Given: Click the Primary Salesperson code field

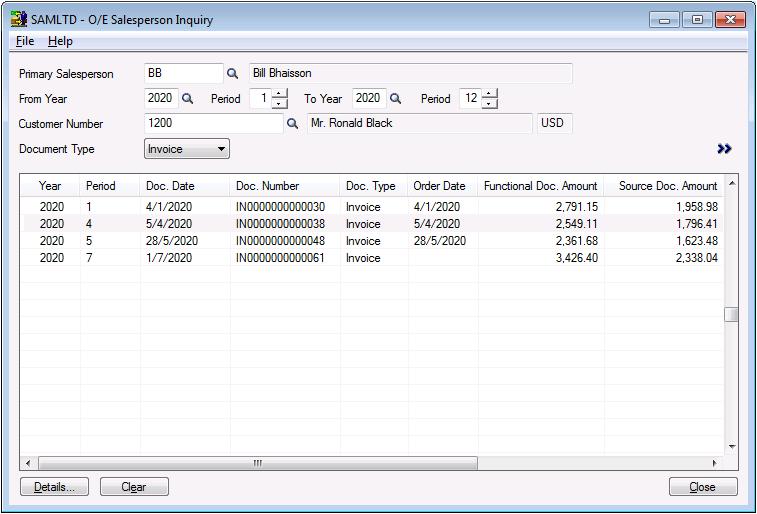Looking at the screenshot, I should pyautogui.click(x=183, y=74).
